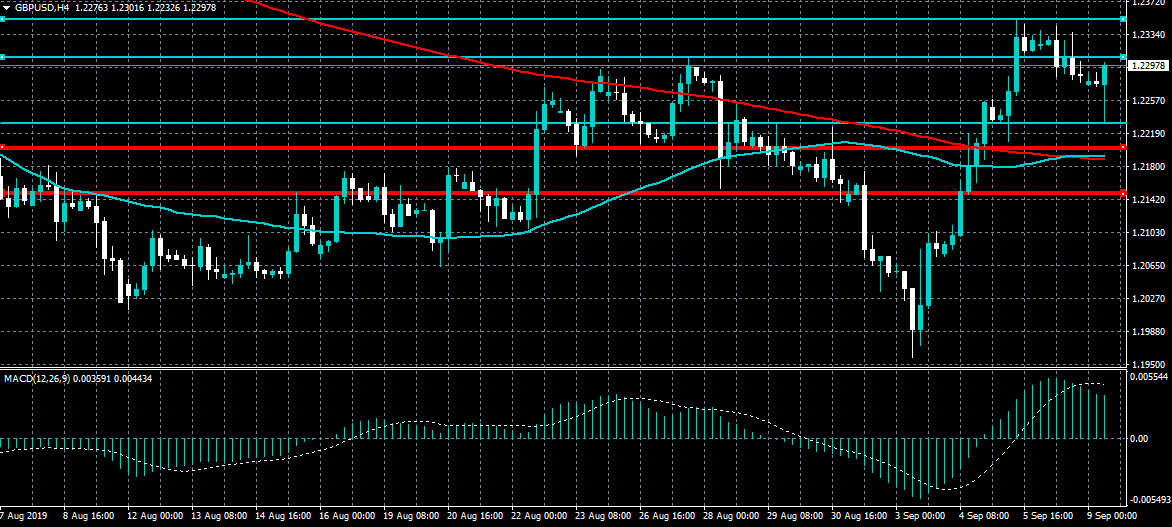1172x527 pixels.
Task: Click the 22 Aug 00:00 time label
Action: [x=539, y=517]
